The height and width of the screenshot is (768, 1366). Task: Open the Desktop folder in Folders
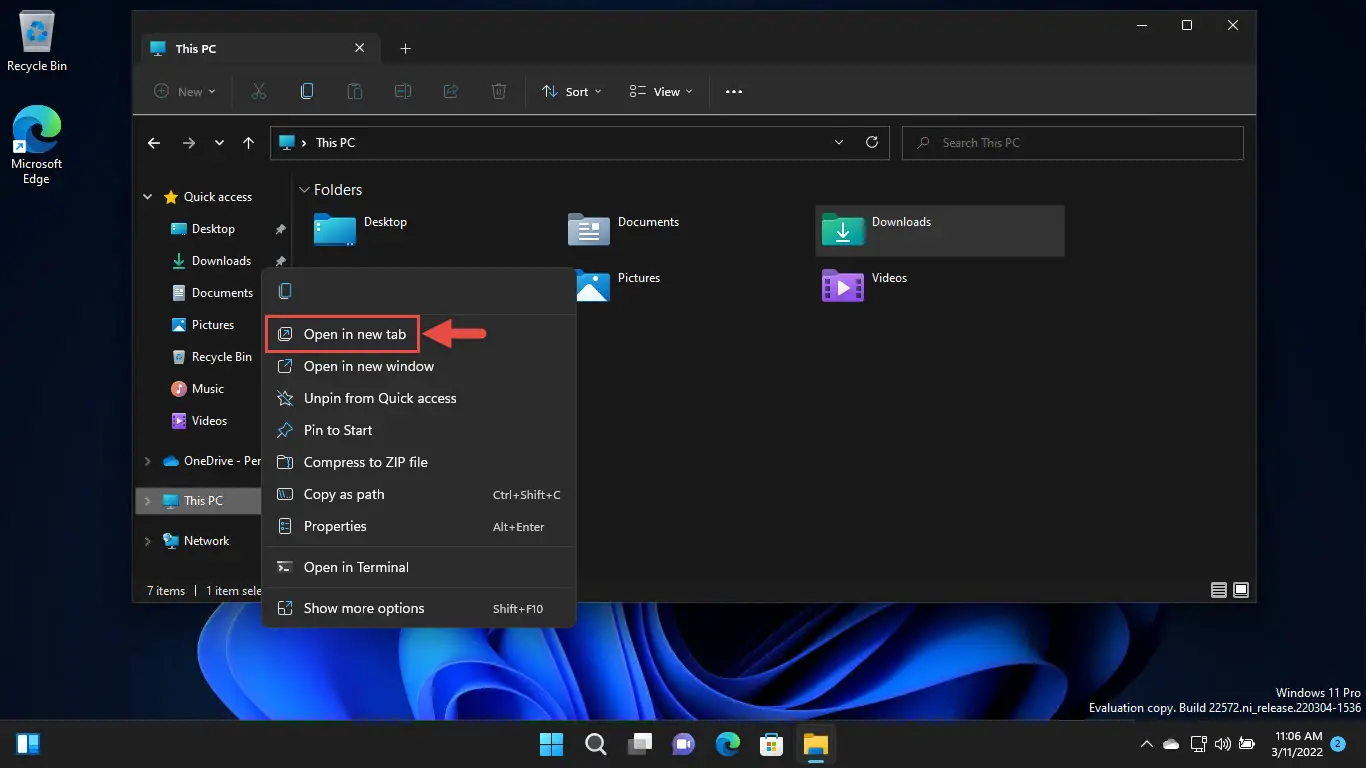(x=360, y=229)
